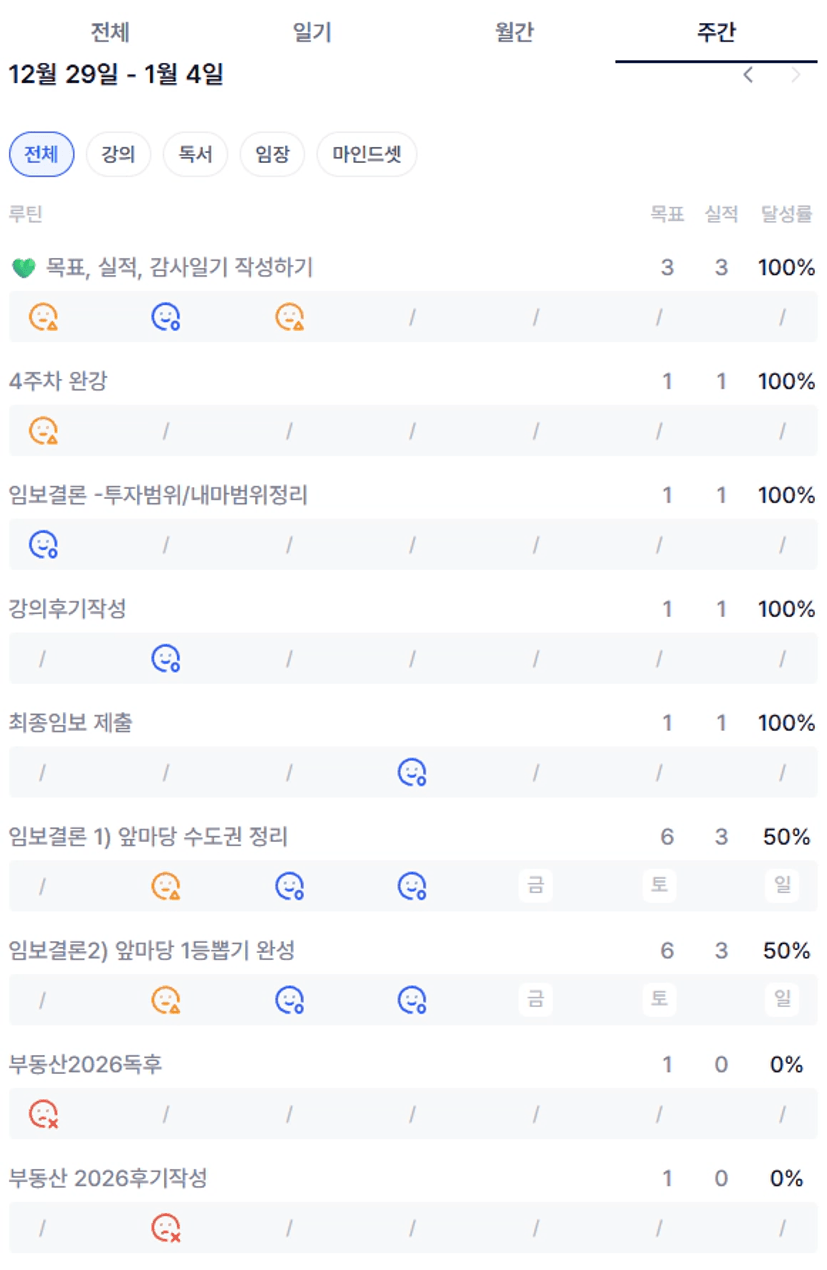
Task: Open the 최종임보 제출 routine title
Action: (x=70, y=723)
